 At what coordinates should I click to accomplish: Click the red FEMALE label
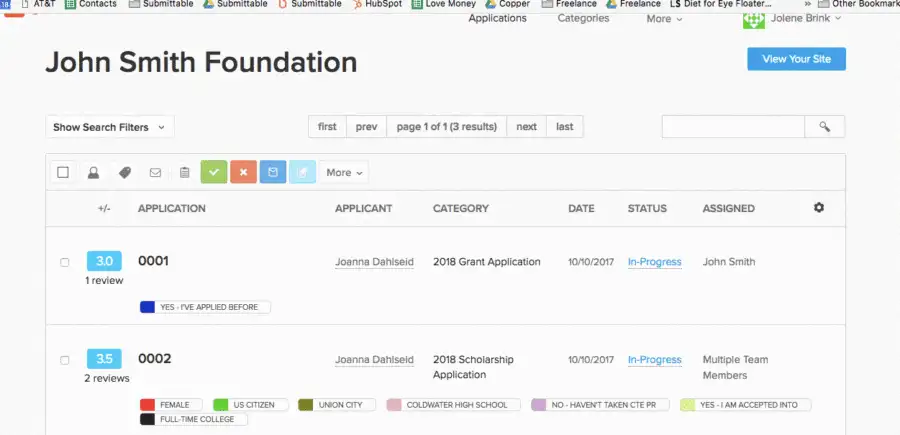(x=171, y=405)
